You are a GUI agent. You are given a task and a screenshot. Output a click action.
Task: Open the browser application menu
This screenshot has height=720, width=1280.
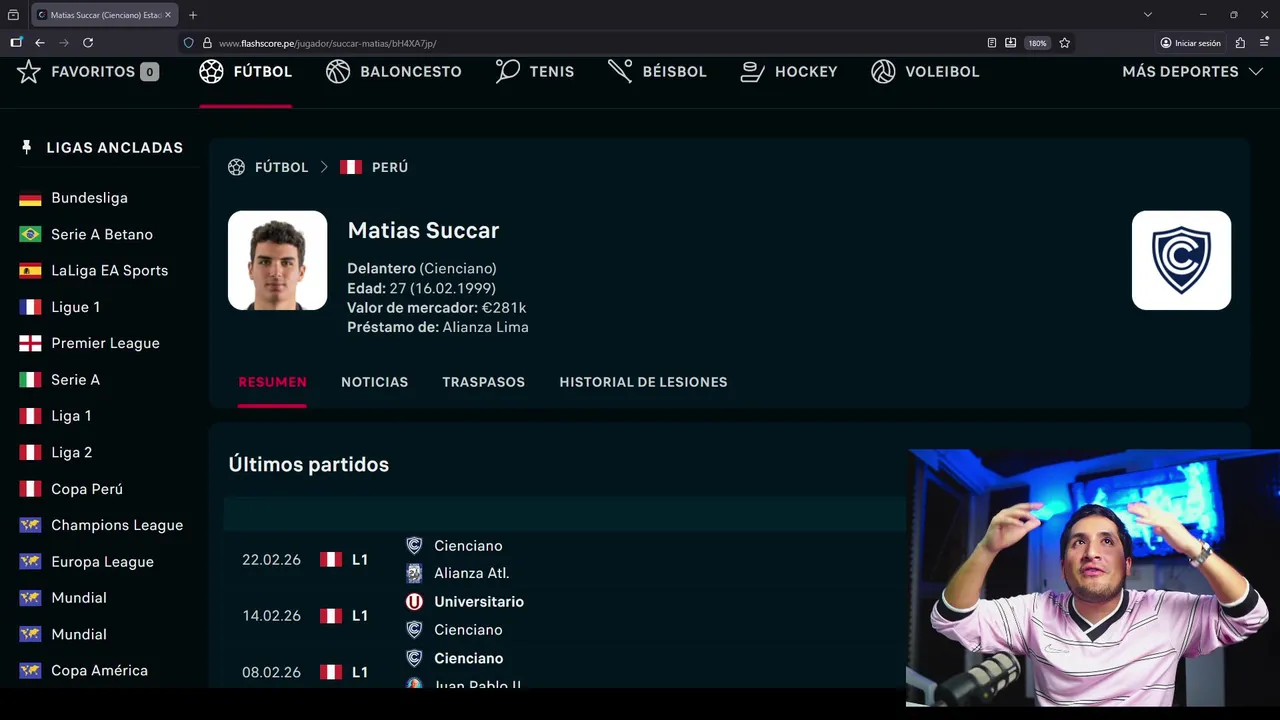[x=1264, y=43]
